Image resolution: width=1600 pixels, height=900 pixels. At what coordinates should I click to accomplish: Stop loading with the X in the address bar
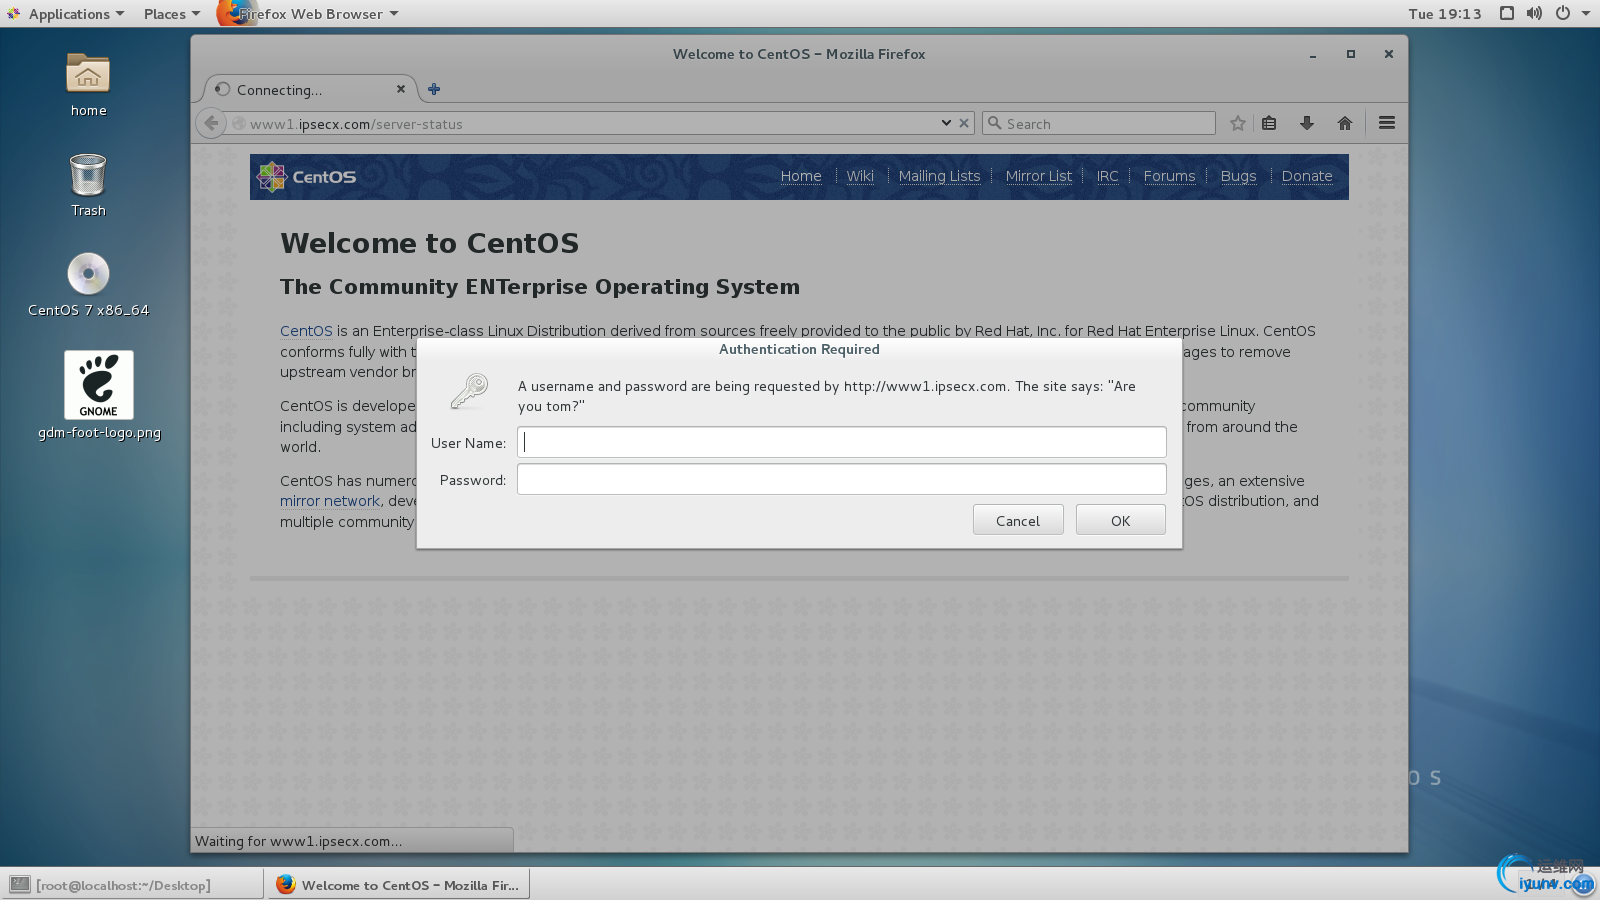[964, 123]
